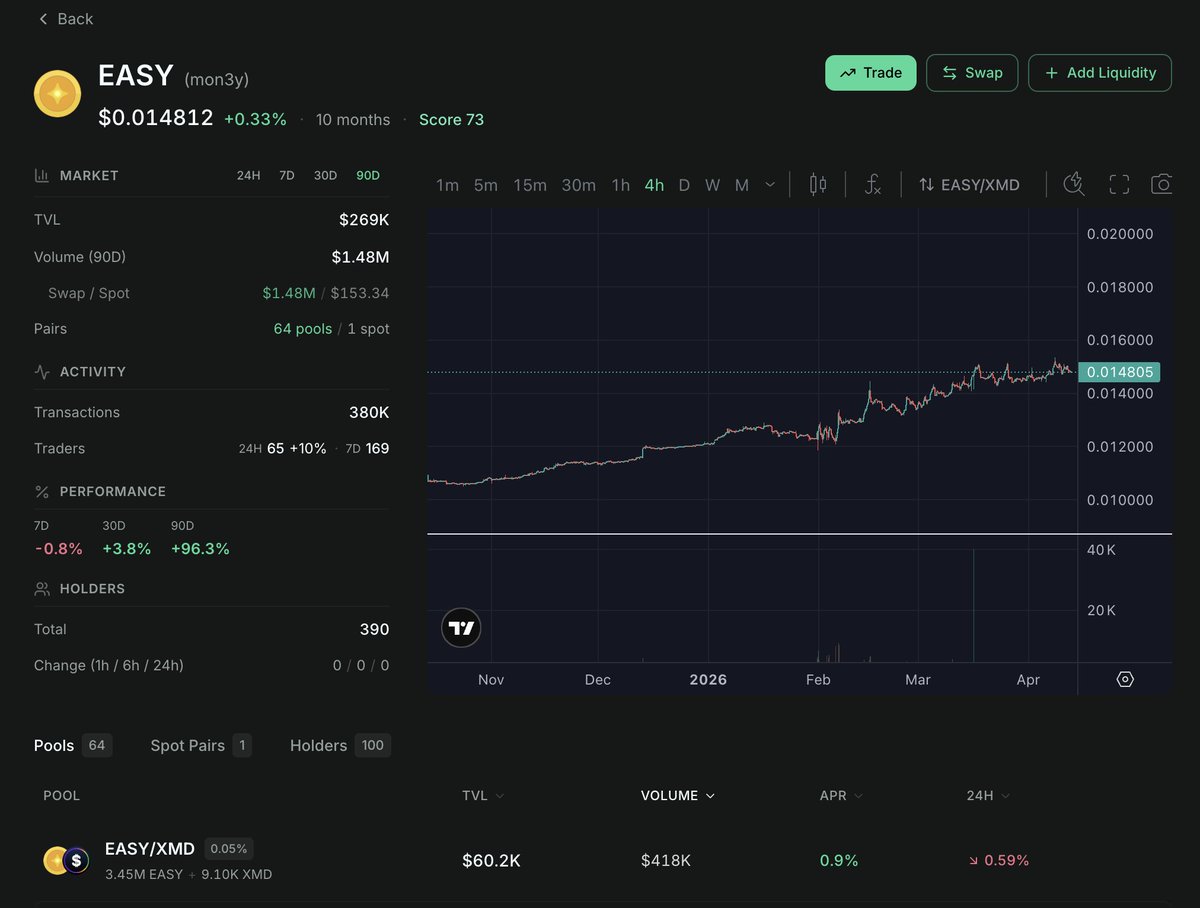Click the TVL value $269K
1200x908 pixels.
click(364, 220)
